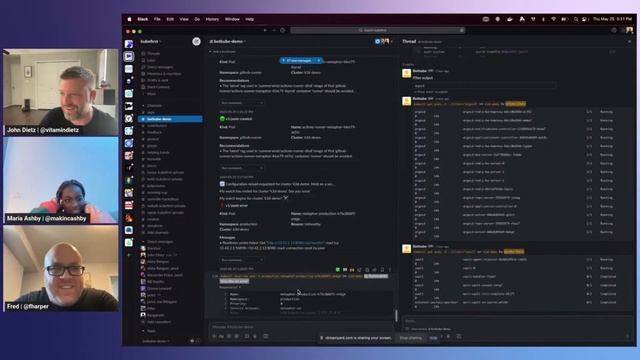Viewport: 640px width, 360px height.
Task: Open the Slack help icon
Action: [x=614, y=30]
